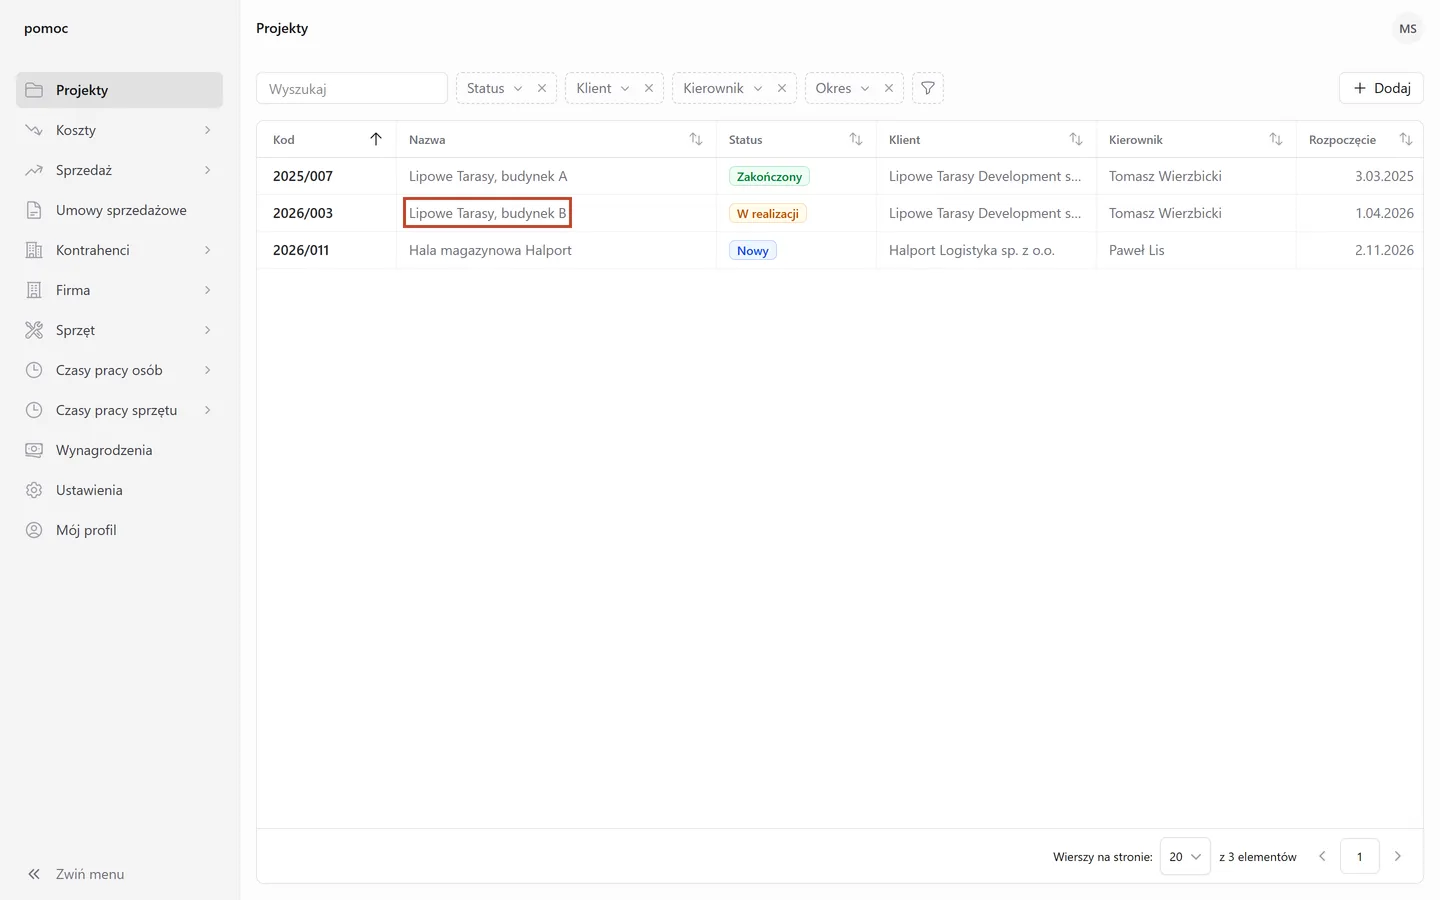Expand the Koszty submenu chevron
1440x900 pixels.
pyautogui.click(x=208, y=130)
